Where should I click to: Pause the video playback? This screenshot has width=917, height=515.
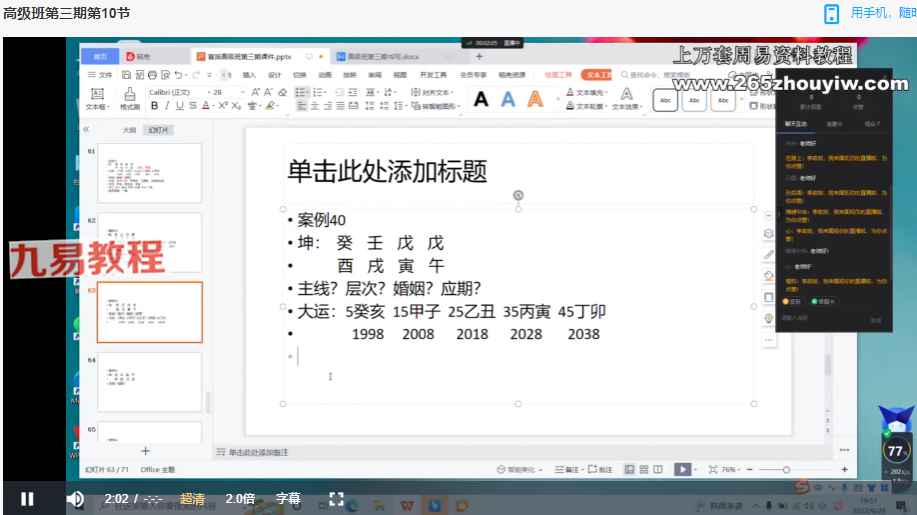click(27, 498)
